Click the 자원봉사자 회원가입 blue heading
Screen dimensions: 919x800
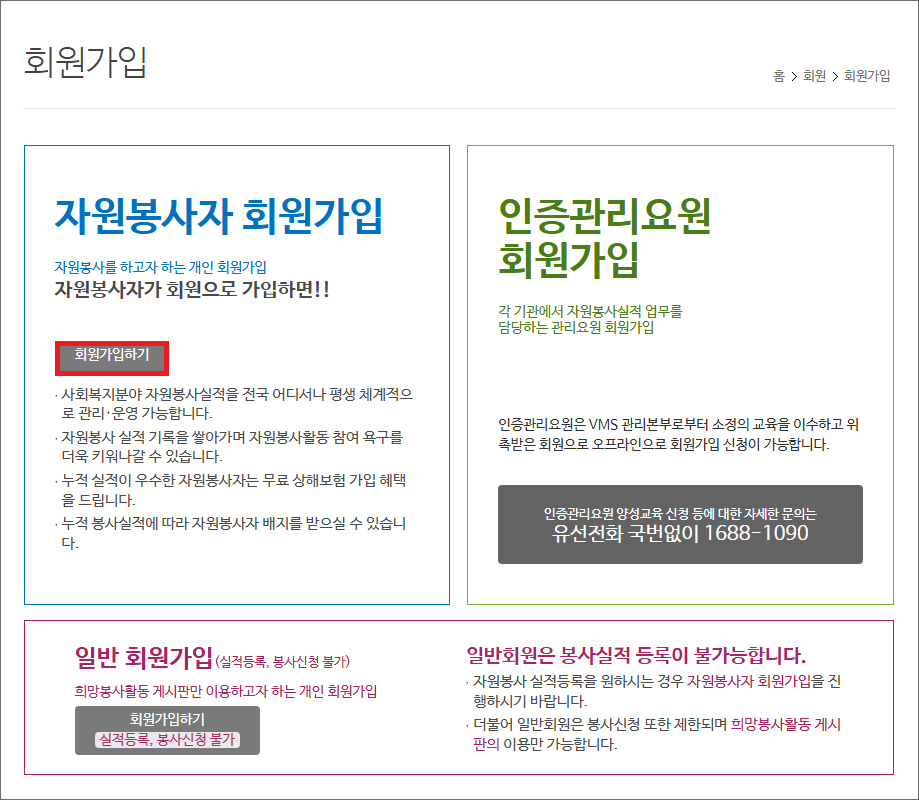click(219, 216)
